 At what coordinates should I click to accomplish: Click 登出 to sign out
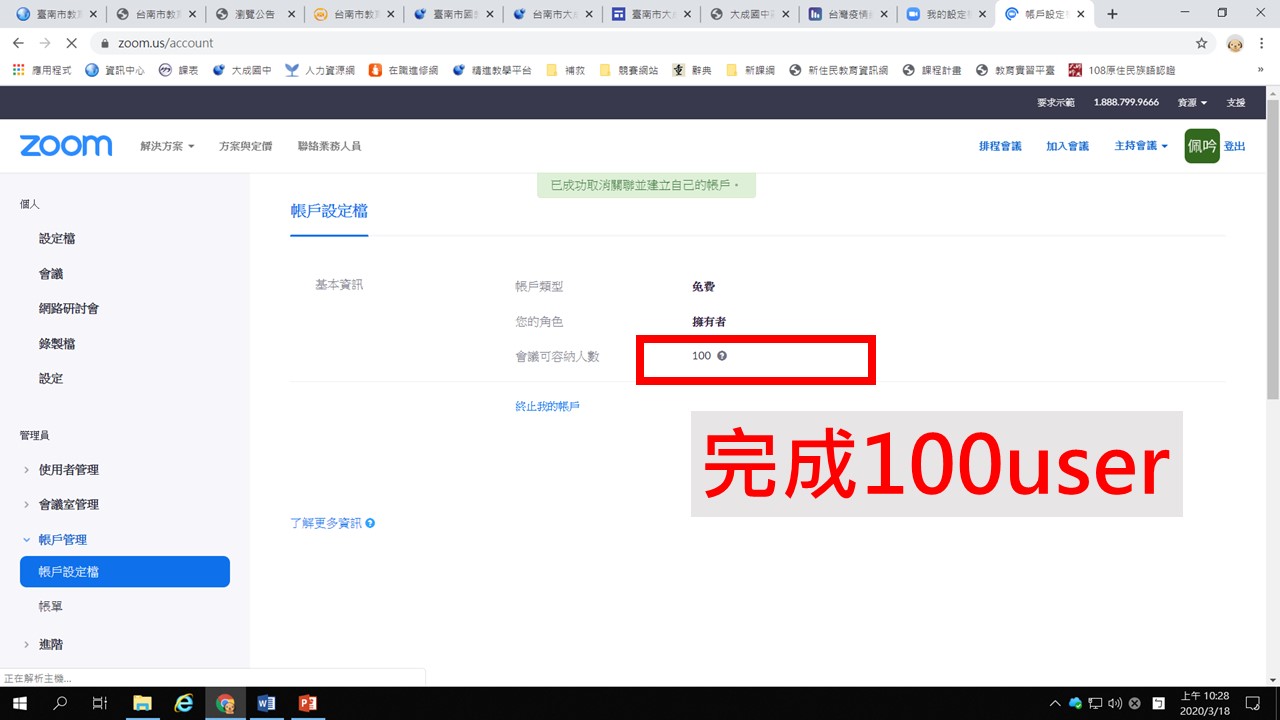click(x=1235, y=146)
